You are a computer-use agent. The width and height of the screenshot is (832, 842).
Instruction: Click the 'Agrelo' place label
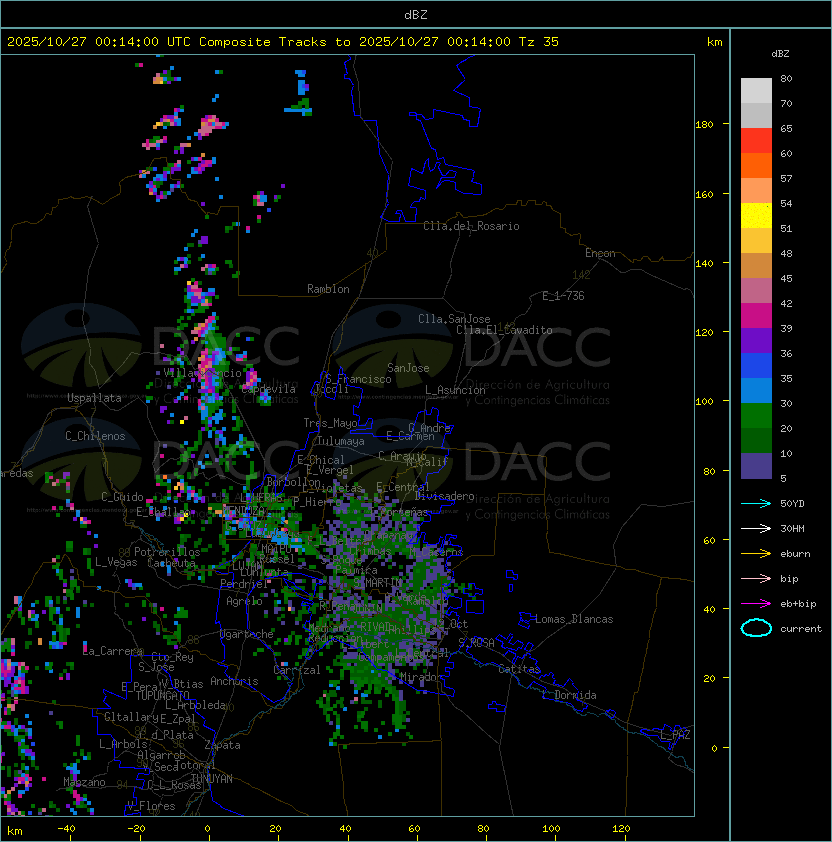(x=244, y=601)
